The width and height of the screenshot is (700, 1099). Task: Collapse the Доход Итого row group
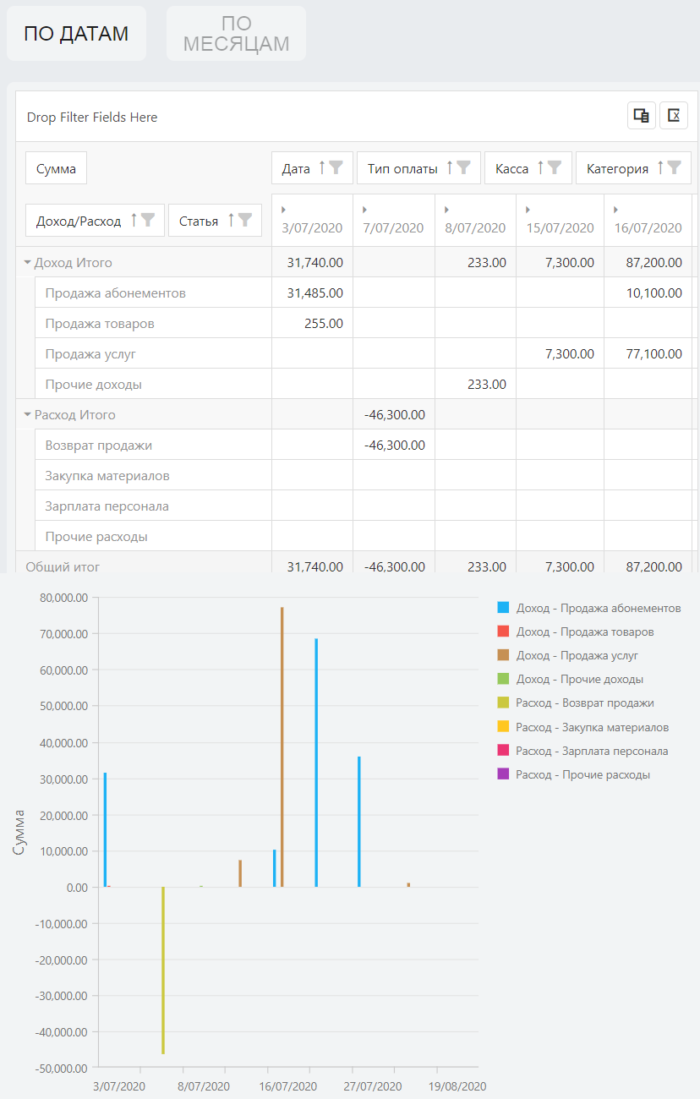click(x=27, y=263)
